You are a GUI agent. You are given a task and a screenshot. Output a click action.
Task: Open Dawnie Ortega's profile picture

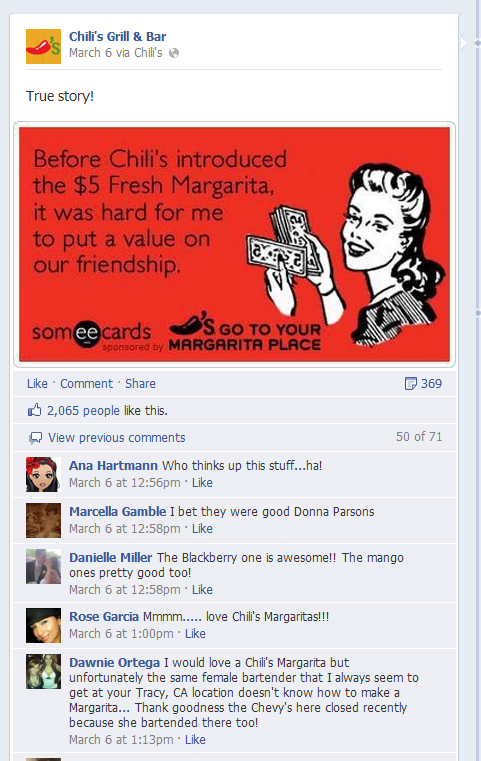tap(43, 671)
